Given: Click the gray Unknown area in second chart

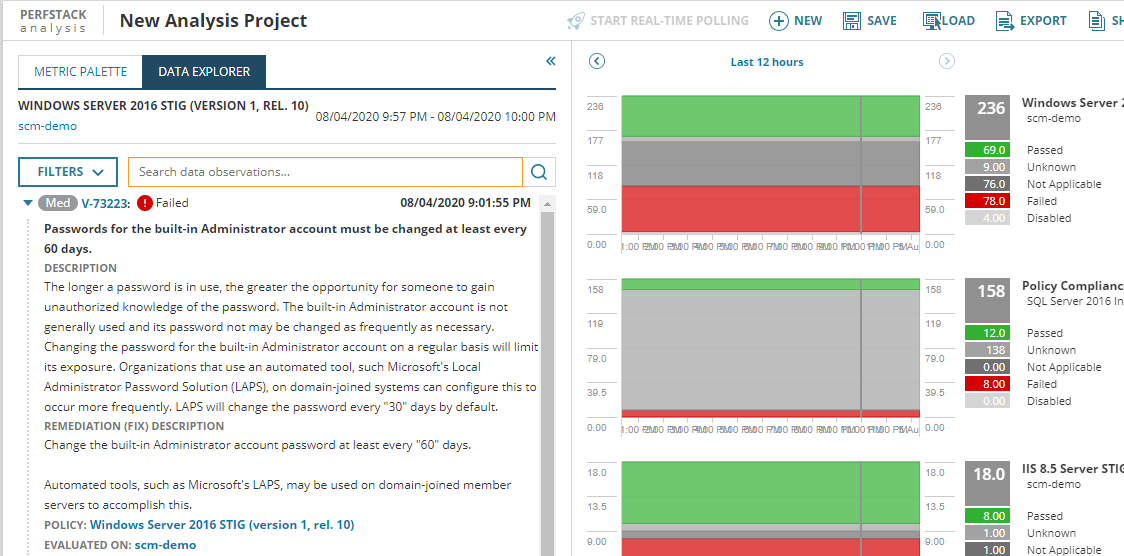Looking at the screenshot, I should coord(771,350).
